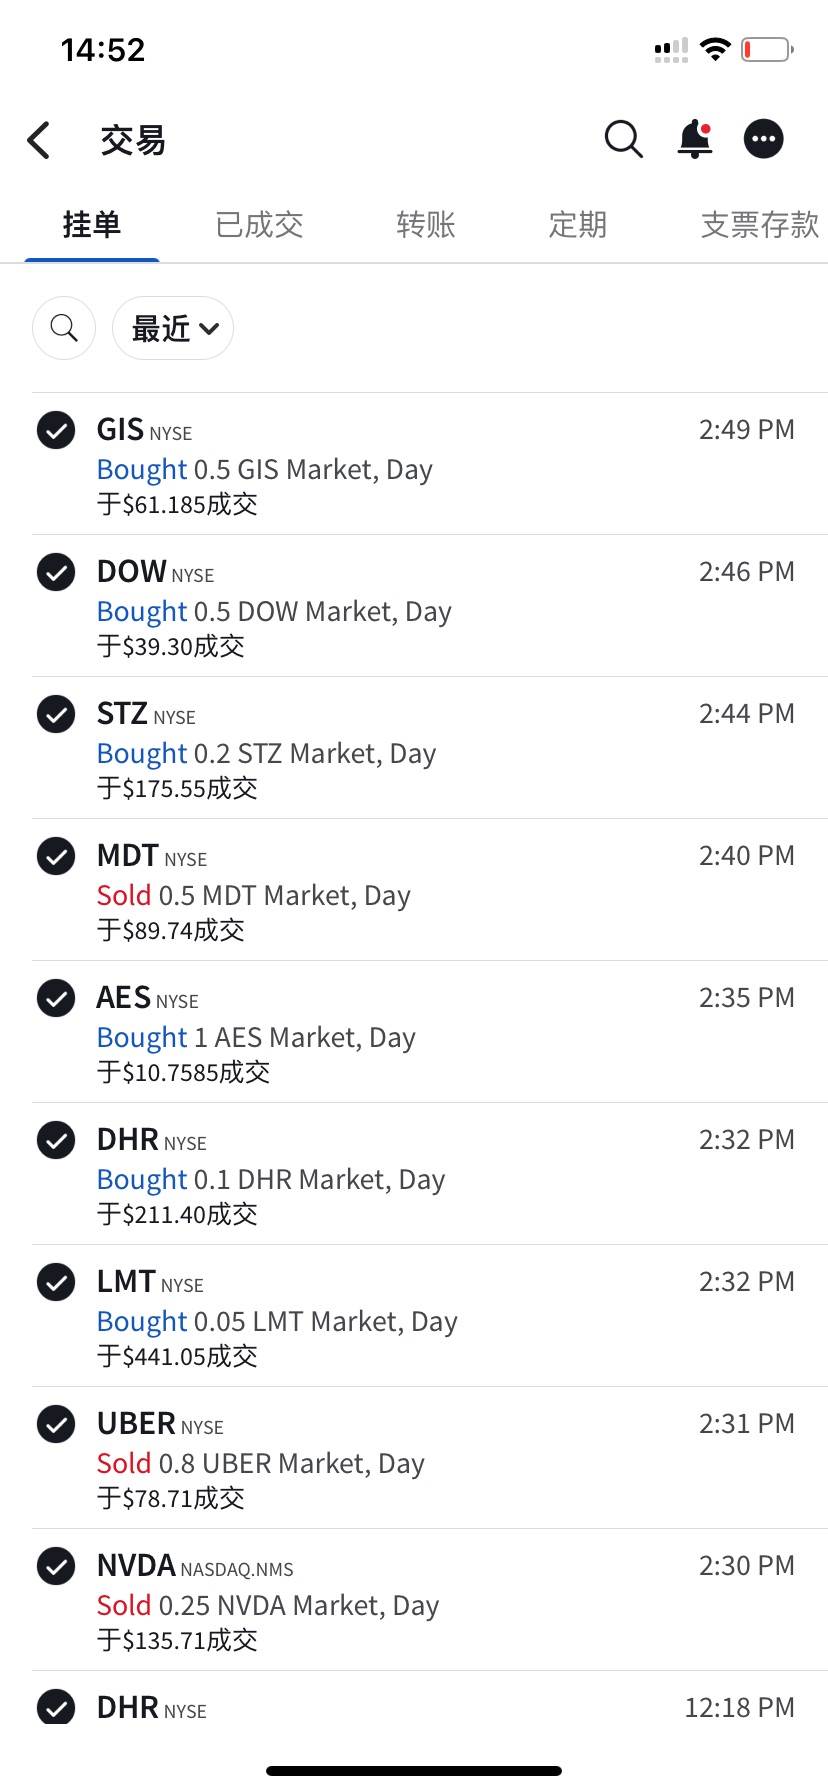Tap the NVDA order checkmark icon

click(56, 1566)
